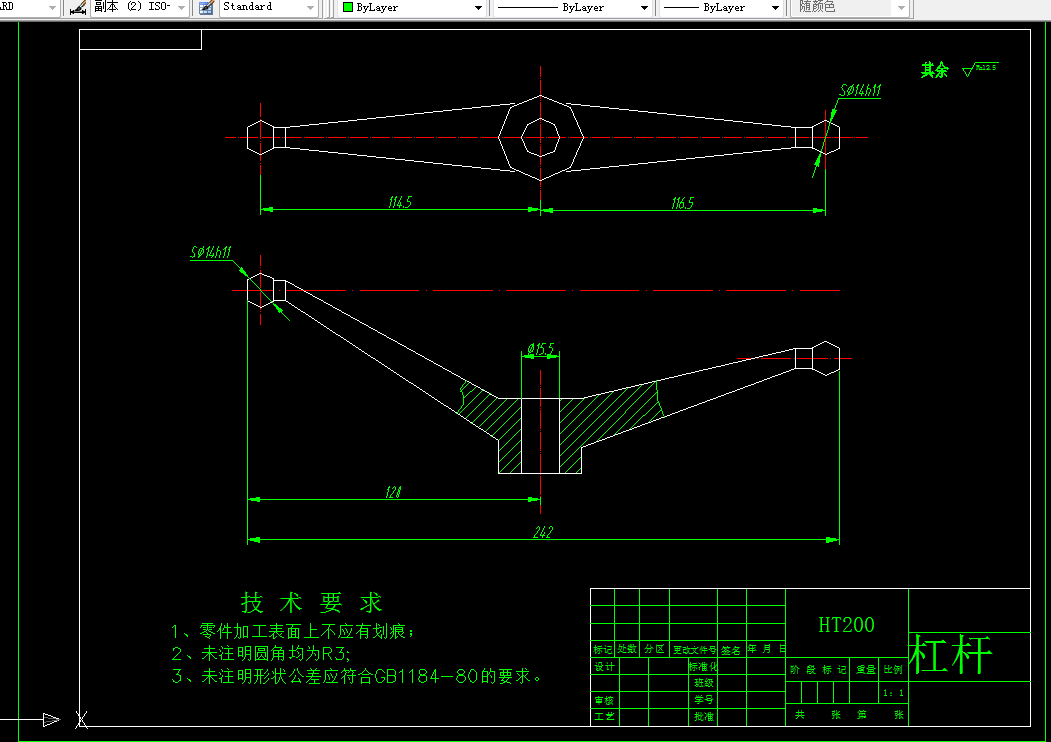Open the 副本 (2) ISO- dimension style dropdown
The image size is (1051, 742).
183,7
